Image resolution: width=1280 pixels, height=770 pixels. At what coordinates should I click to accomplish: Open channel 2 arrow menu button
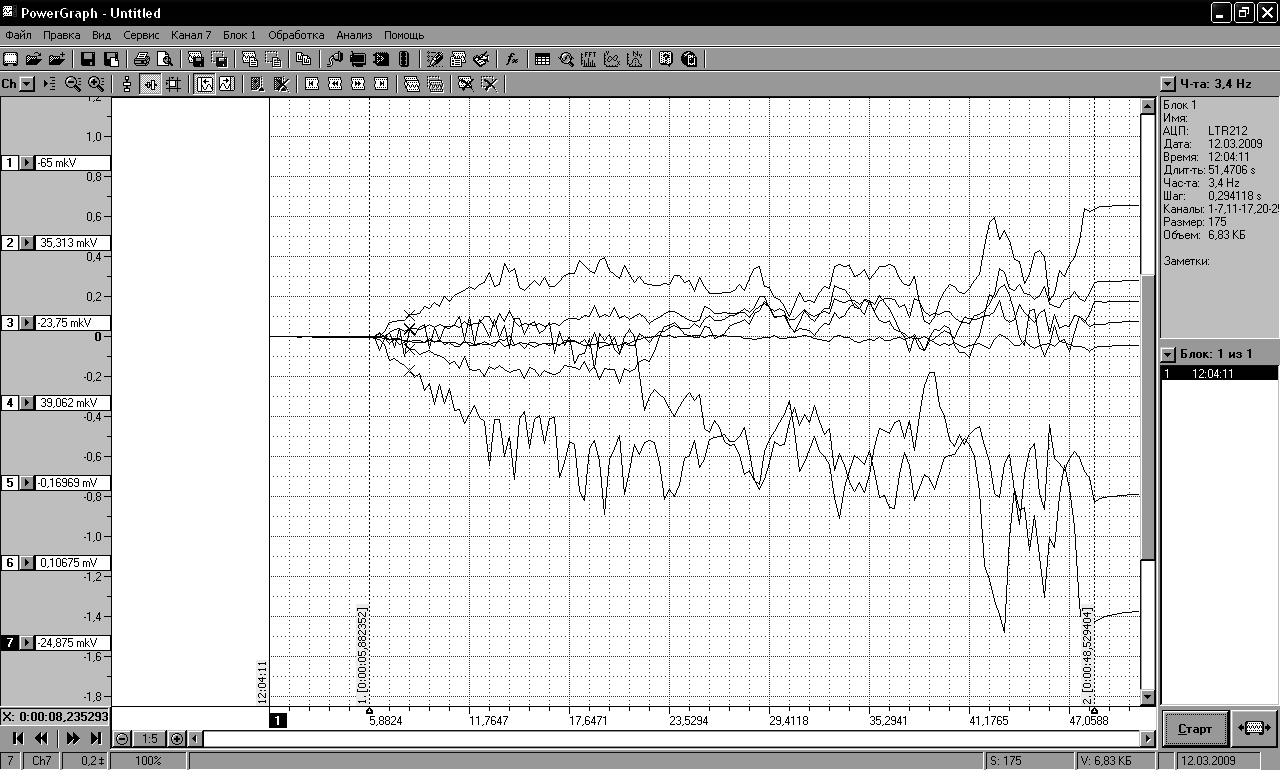click(27, 243)
